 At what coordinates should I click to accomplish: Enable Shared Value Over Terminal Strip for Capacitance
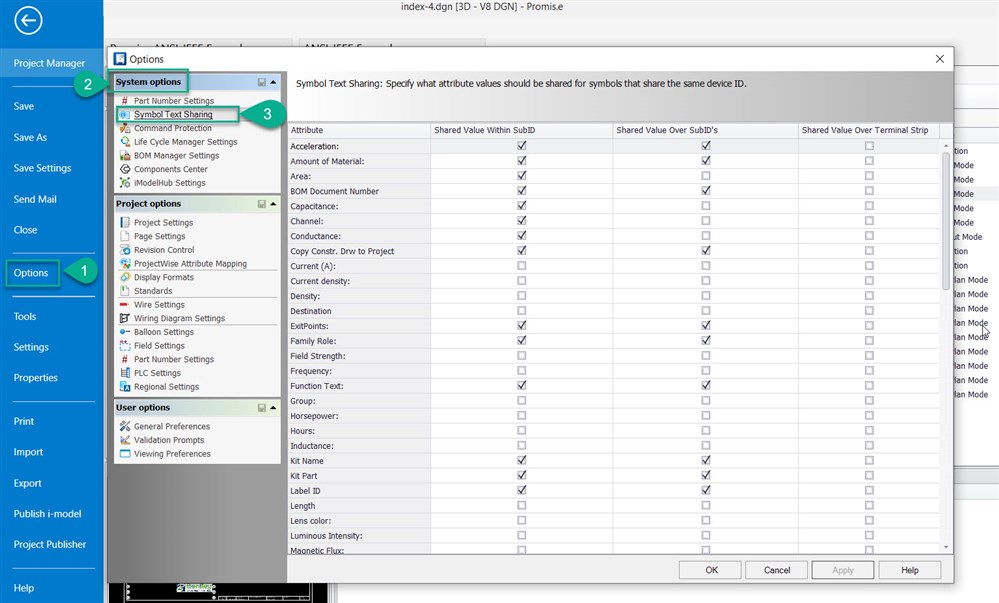[x=871, y=206]
